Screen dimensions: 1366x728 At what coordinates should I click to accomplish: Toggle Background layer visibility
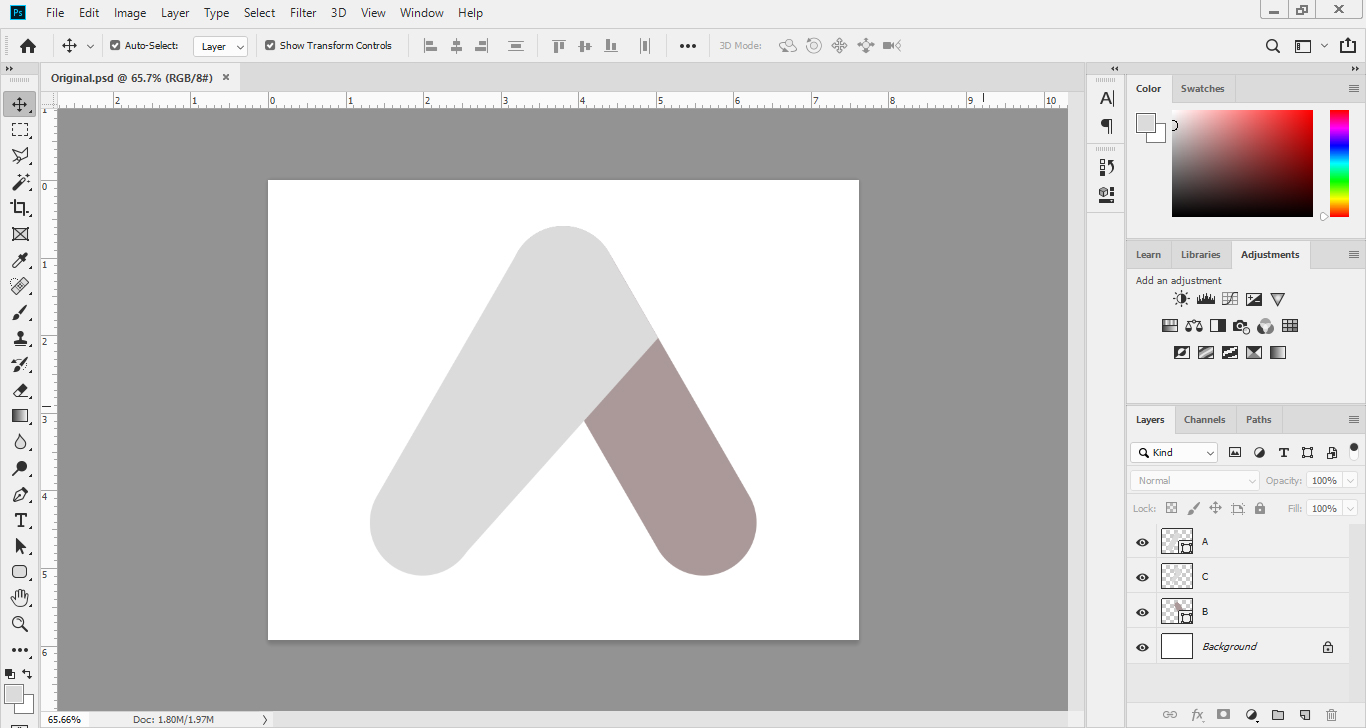click(1142, 647)
